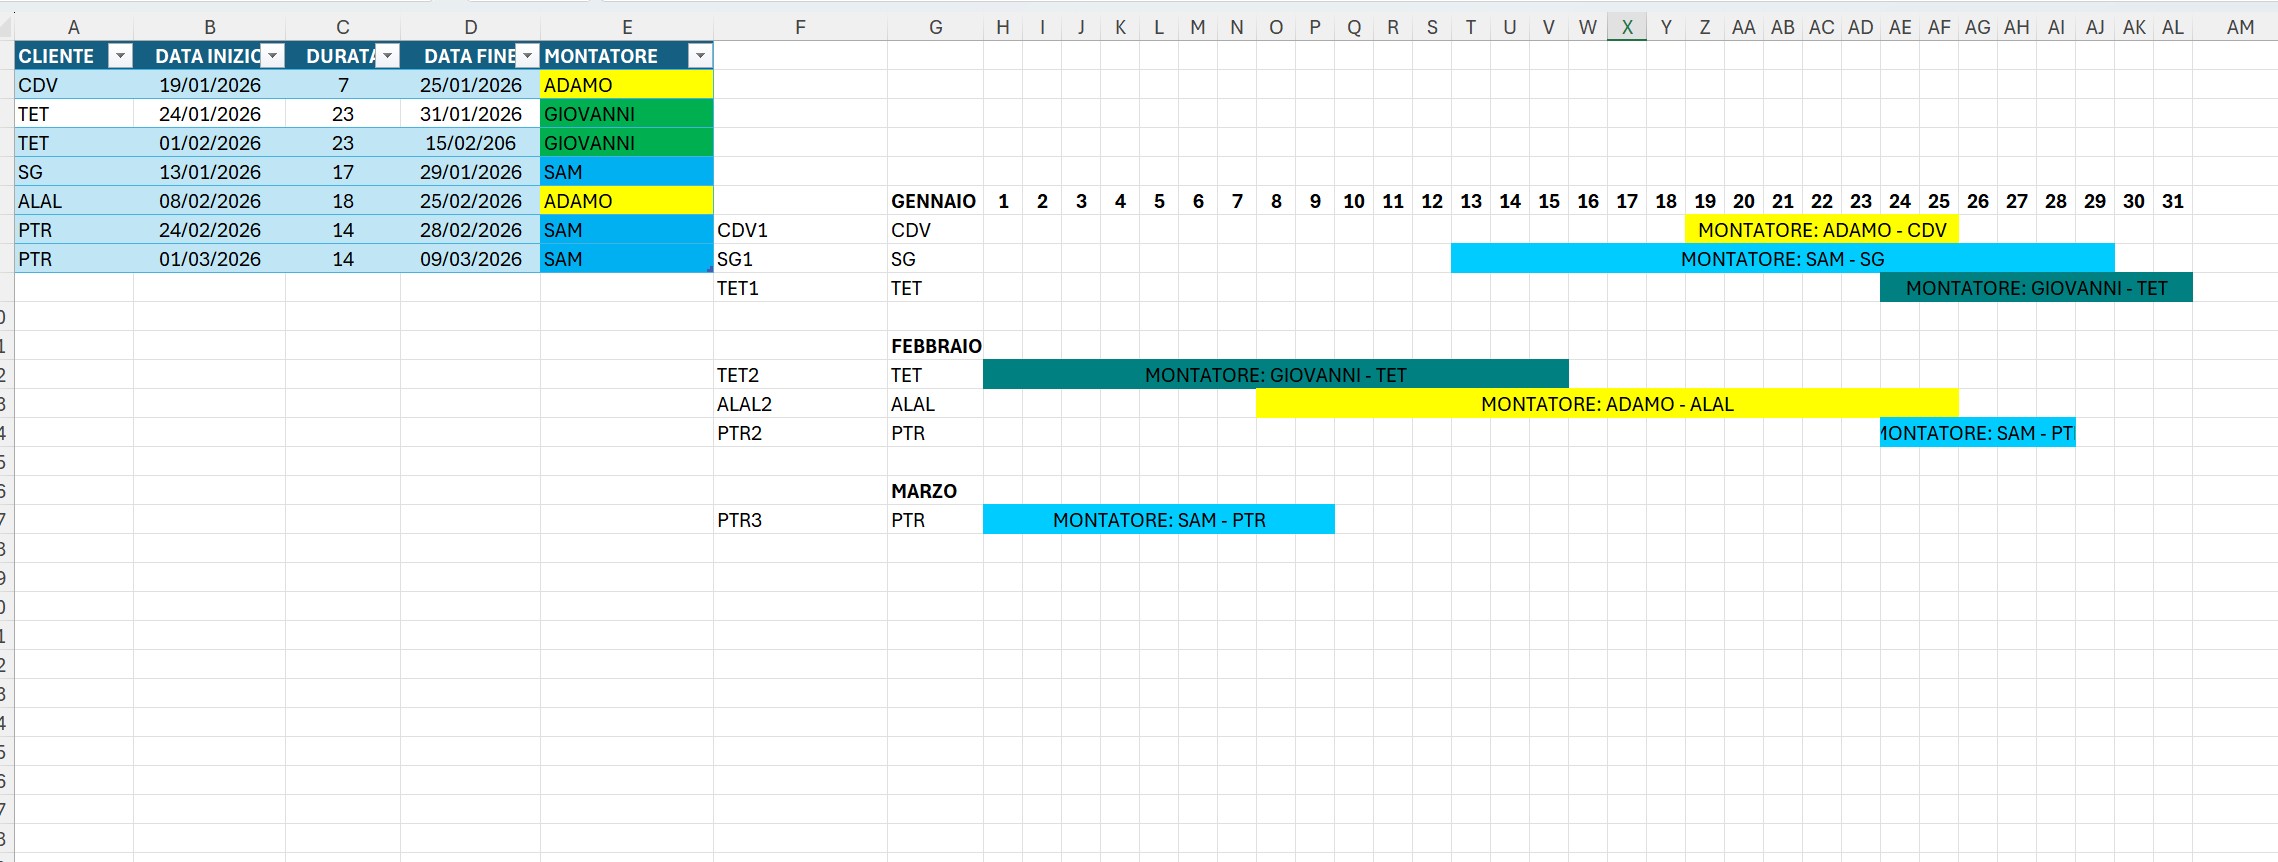Screen dimensions: 2278x862
Task: Click the February MONTATORE: GIOVANNI - TET bar
Action: 1275,375
